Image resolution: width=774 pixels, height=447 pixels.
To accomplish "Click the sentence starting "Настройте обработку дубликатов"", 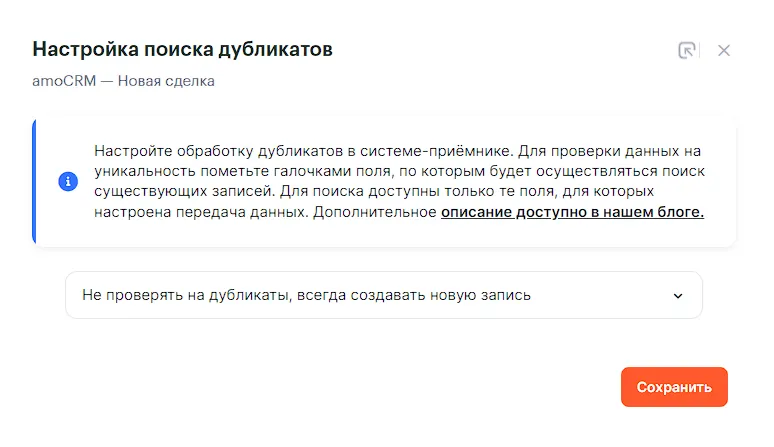I will (x=300, y=150).
